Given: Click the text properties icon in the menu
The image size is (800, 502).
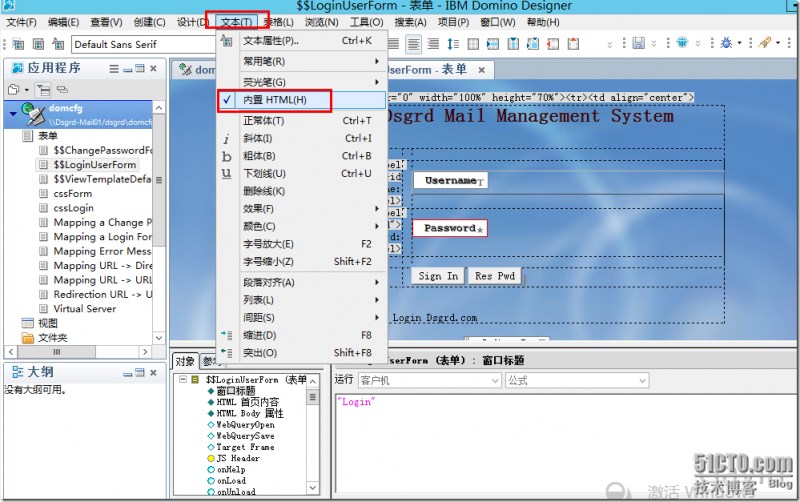Looking at the screenshot, I should point(227,41).
